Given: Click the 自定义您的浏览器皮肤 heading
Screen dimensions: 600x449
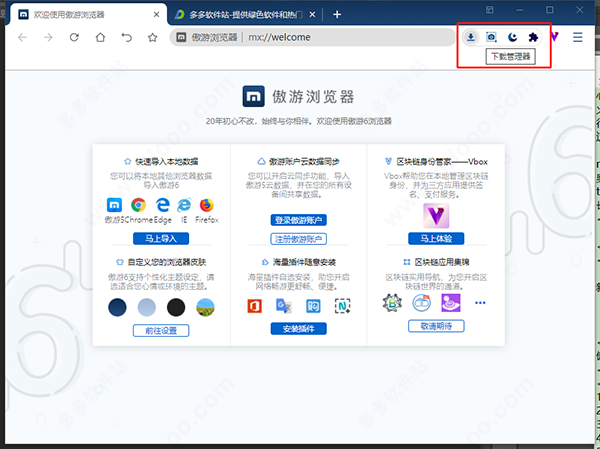Looking at the screenshot, I should point(166,262).
